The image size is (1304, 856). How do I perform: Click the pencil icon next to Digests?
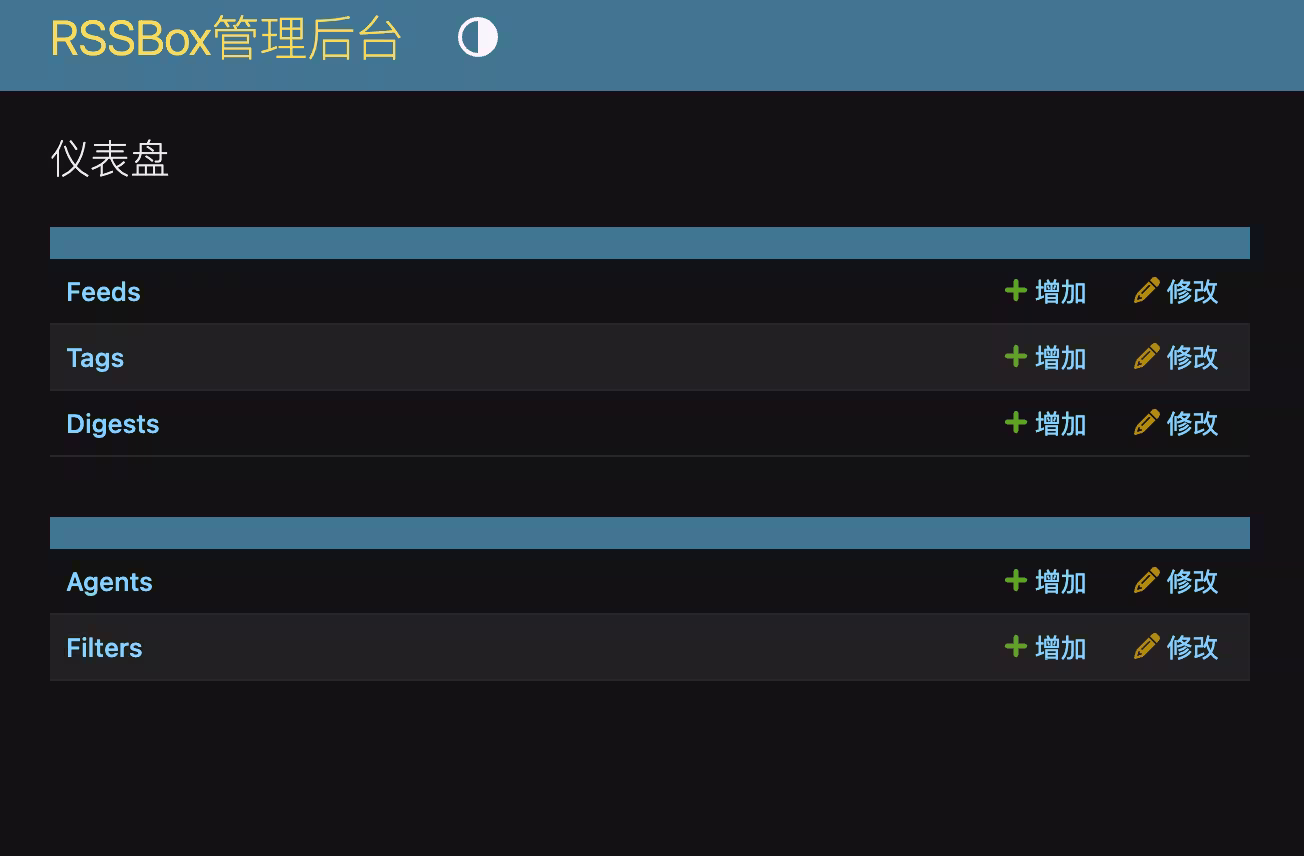pyautogui.click(x=1146, y=423)
